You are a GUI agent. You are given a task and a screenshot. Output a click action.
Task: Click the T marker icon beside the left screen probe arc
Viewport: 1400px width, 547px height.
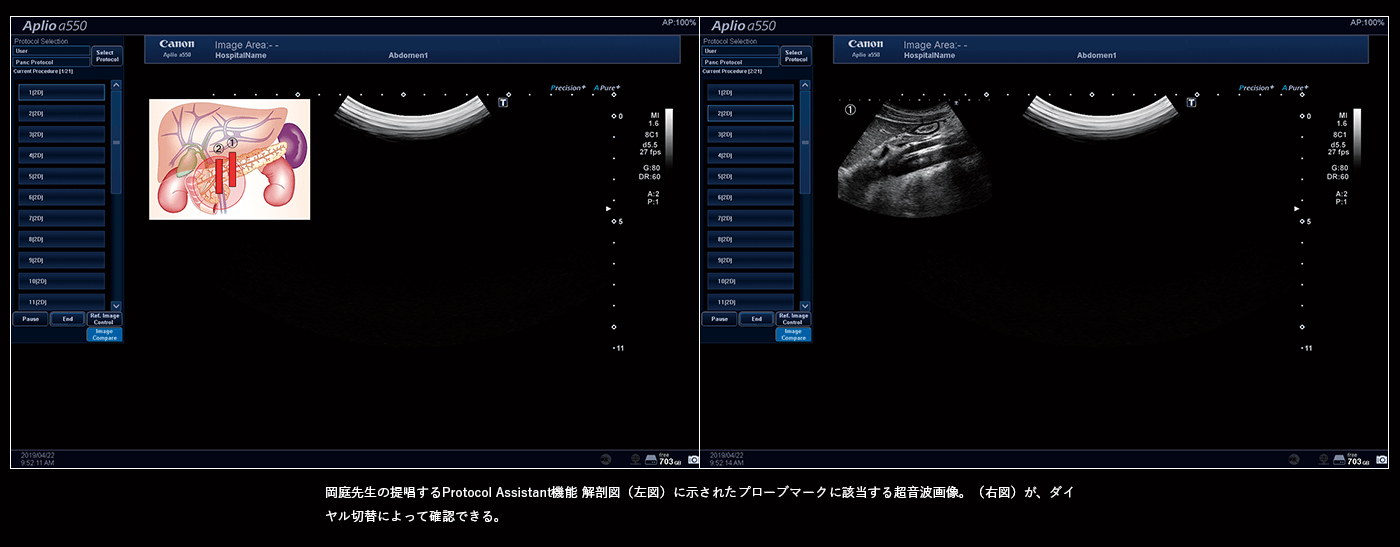tap(505, 102)
